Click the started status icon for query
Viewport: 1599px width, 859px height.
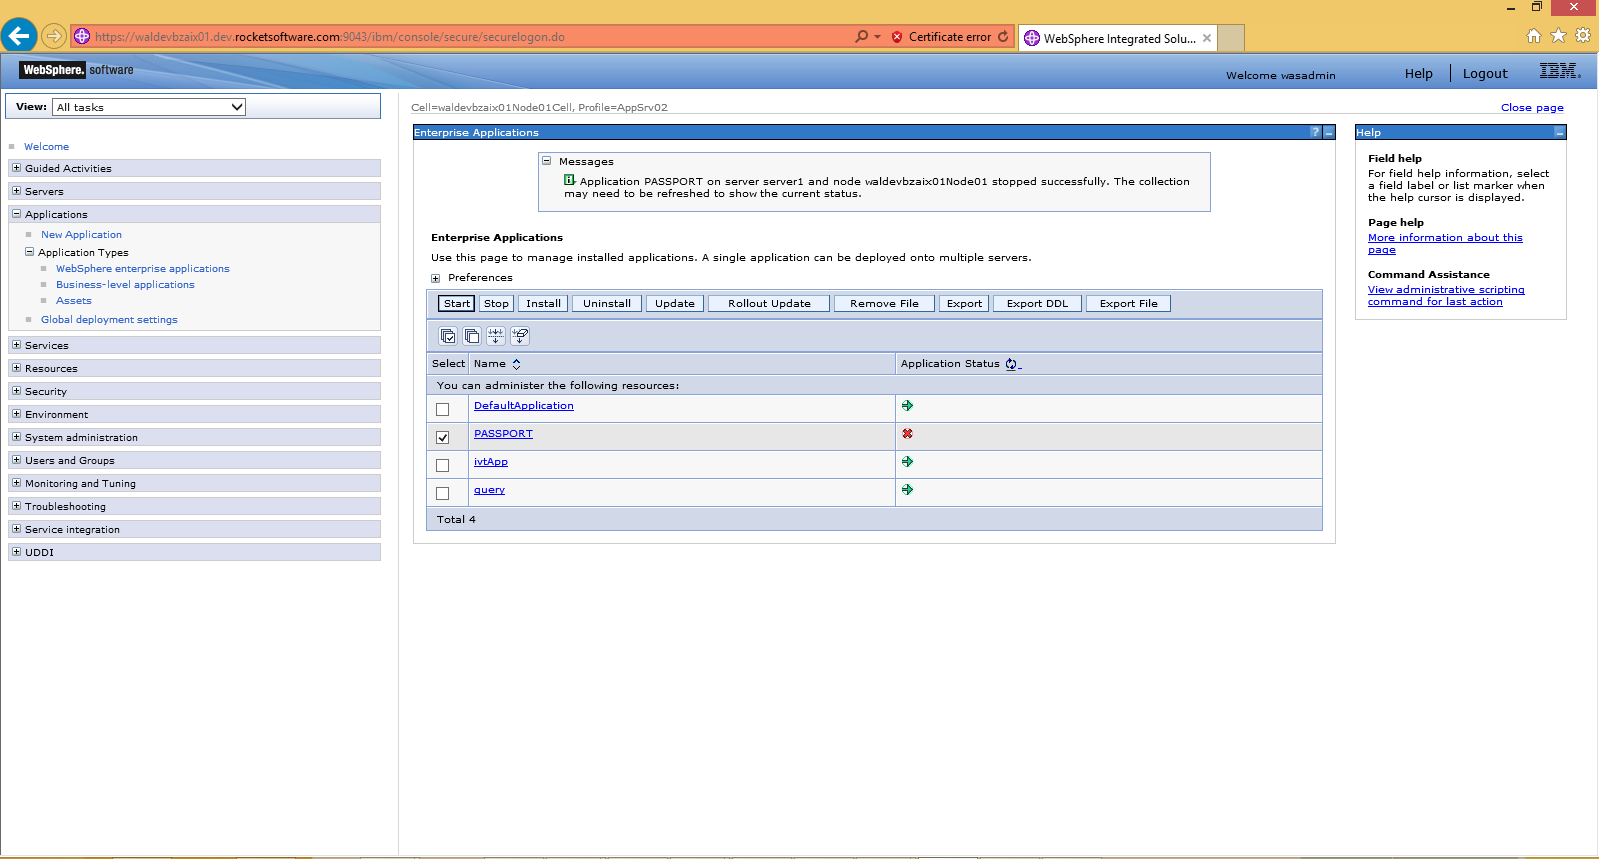[x=907, y=490]
